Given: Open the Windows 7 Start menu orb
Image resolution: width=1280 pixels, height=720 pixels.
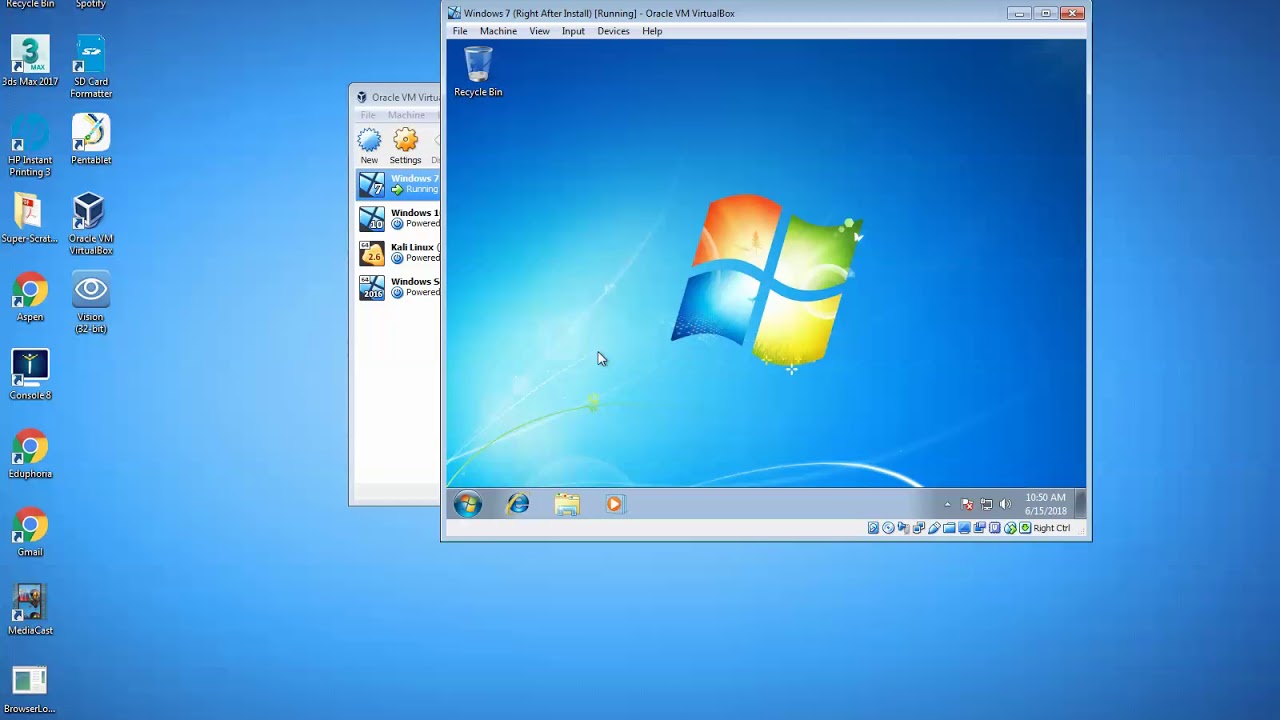Looking at the screenshot, I should (x=467, y=504).
